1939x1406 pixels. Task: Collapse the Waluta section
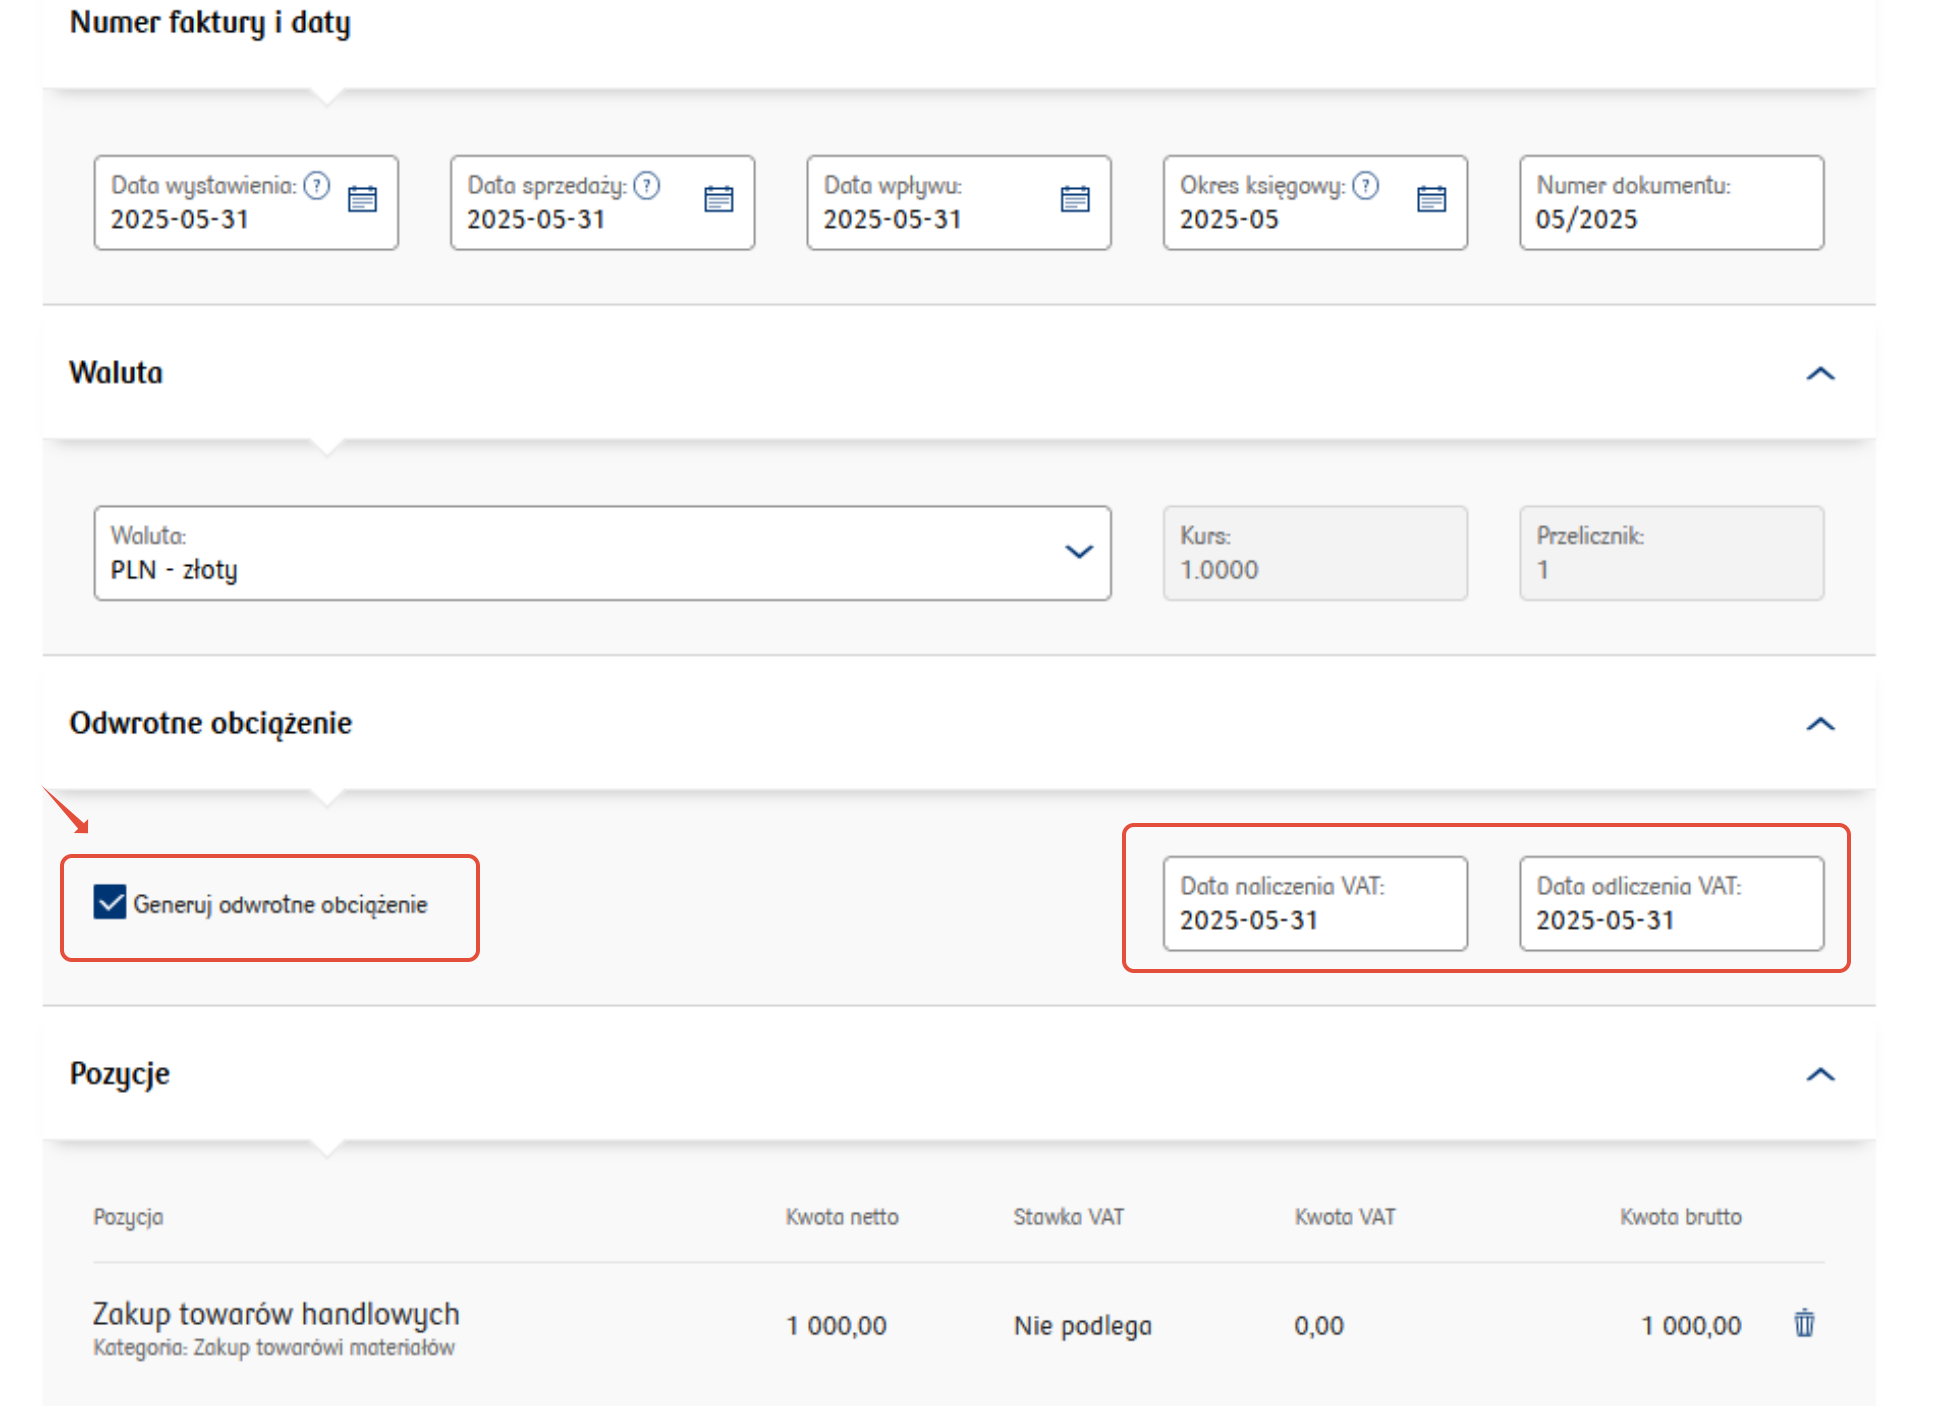click(x=1820, y=373)
